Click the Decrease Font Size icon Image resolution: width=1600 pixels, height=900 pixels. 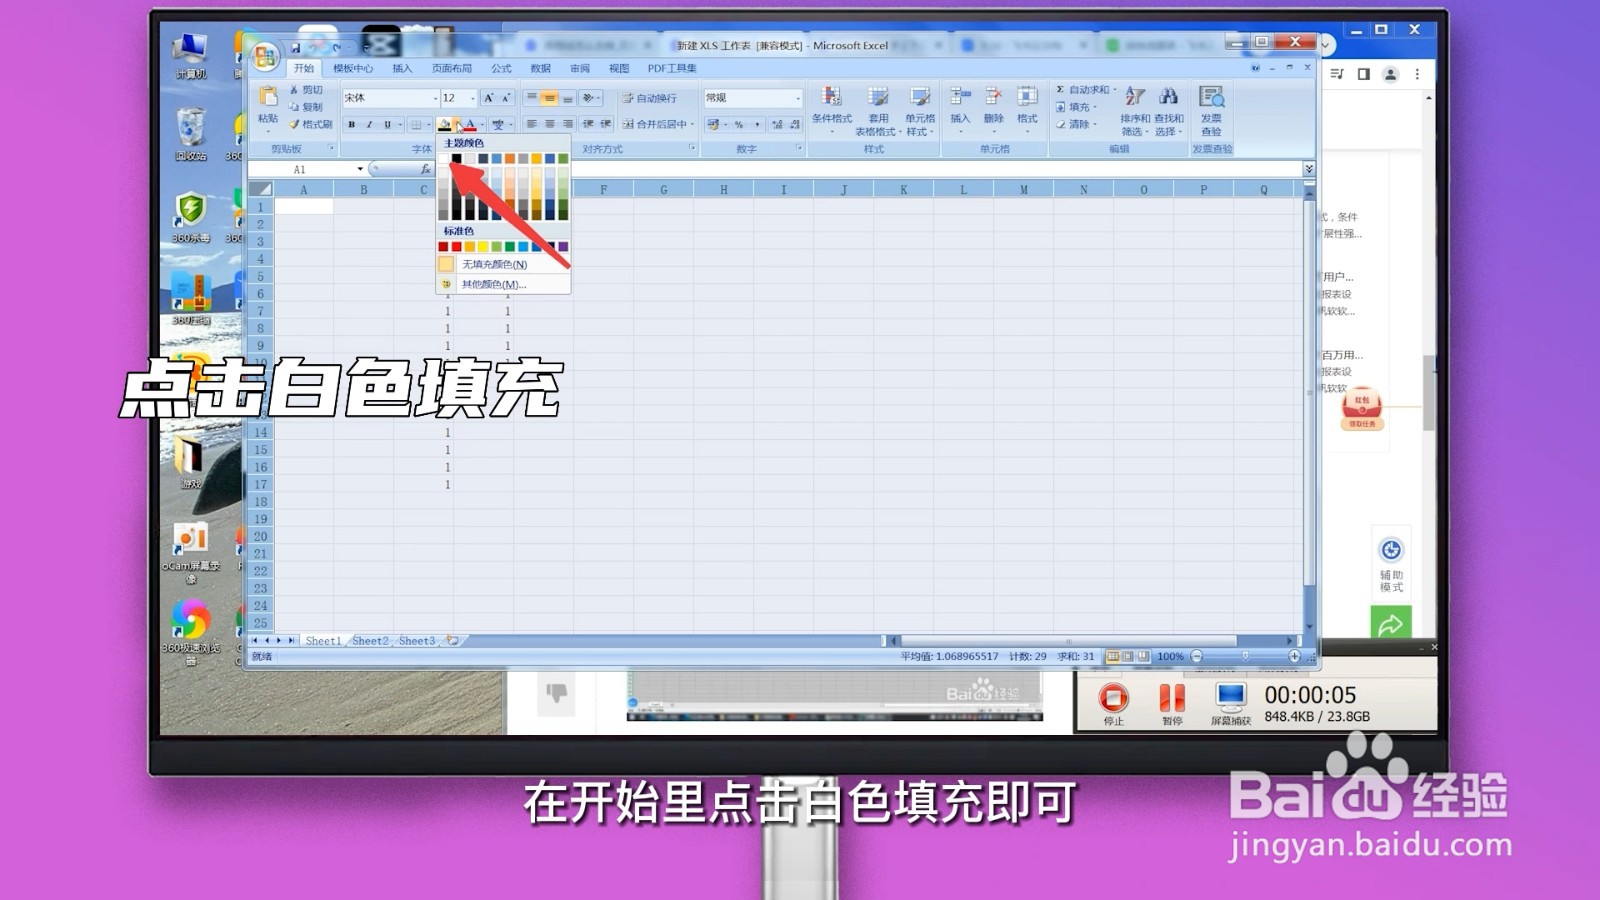[x=506, y=98]
